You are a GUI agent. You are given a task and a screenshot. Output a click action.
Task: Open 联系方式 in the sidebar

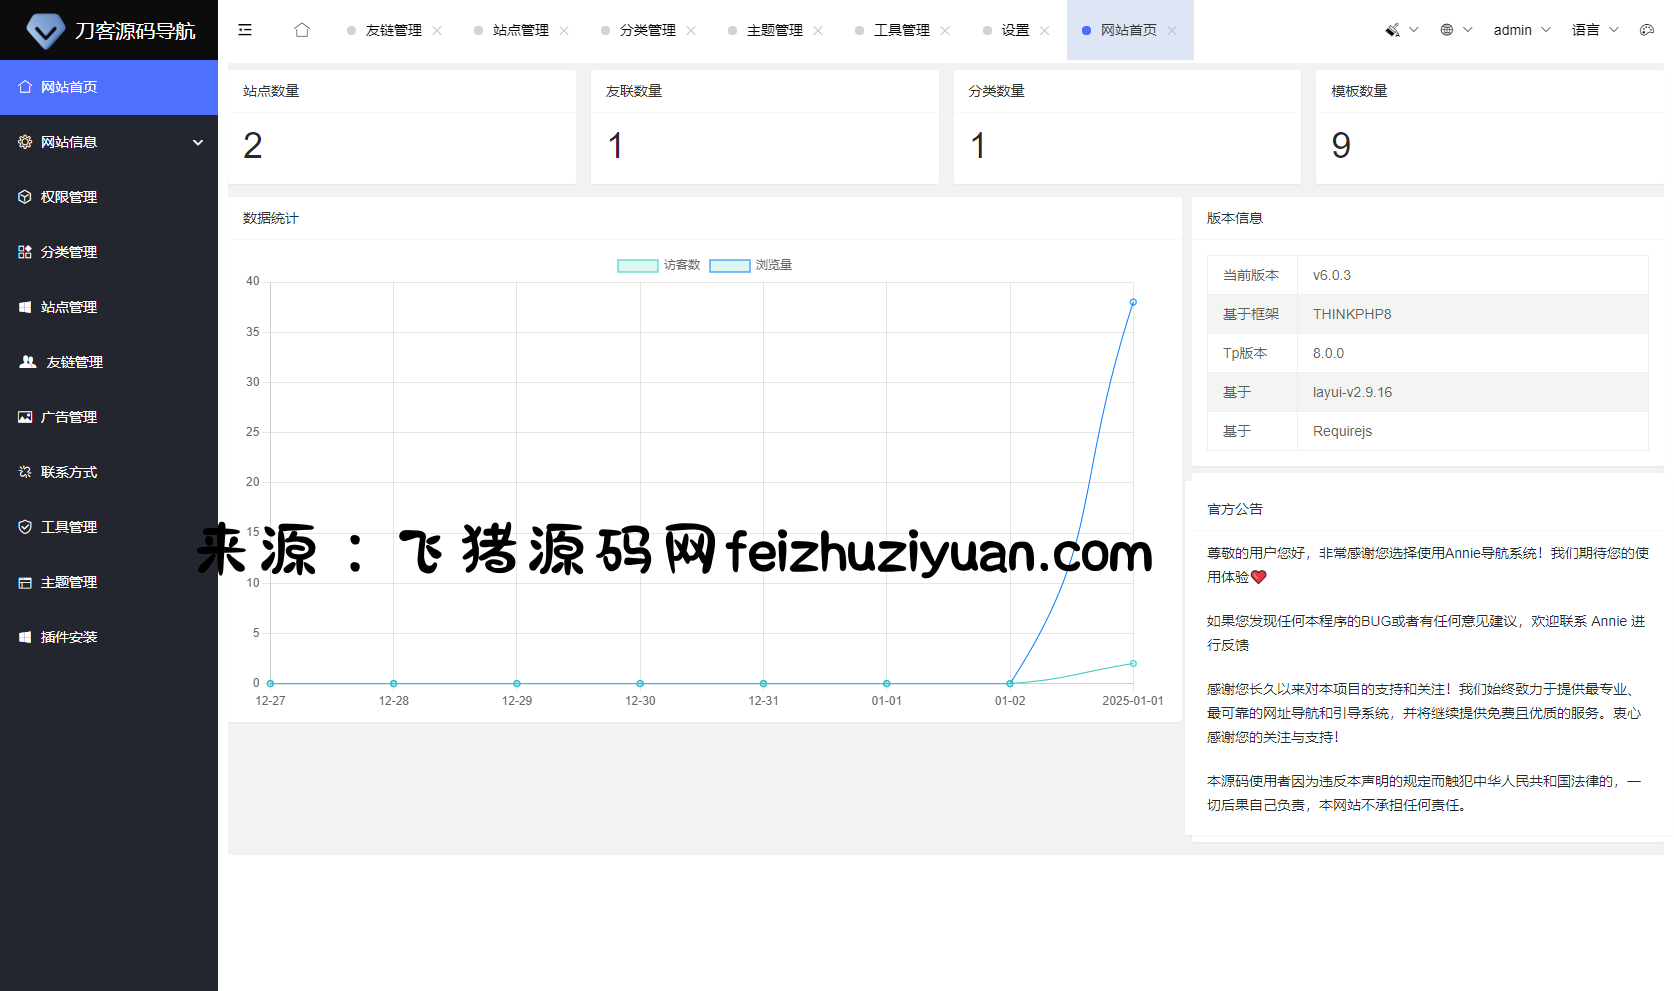pyautogui.click(x=69, y=472)
